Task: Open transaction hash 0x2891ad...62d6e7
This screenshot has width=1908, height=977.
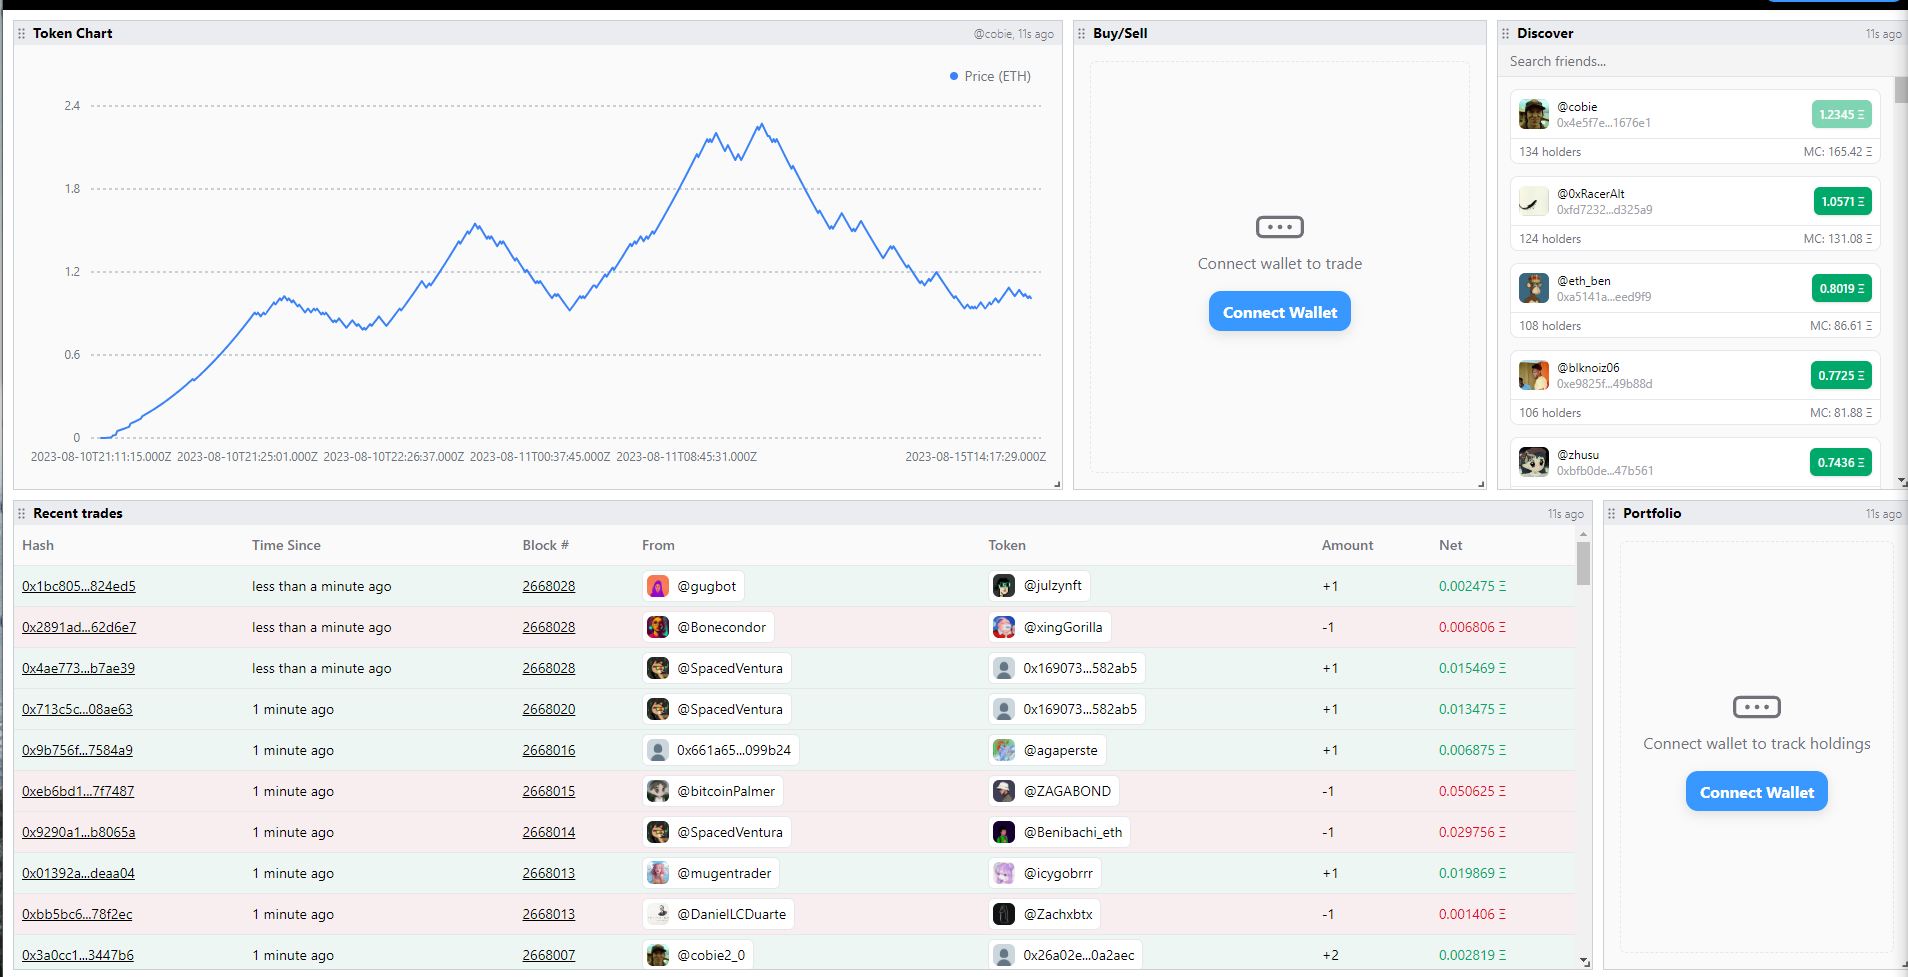Action: [79, 627]
